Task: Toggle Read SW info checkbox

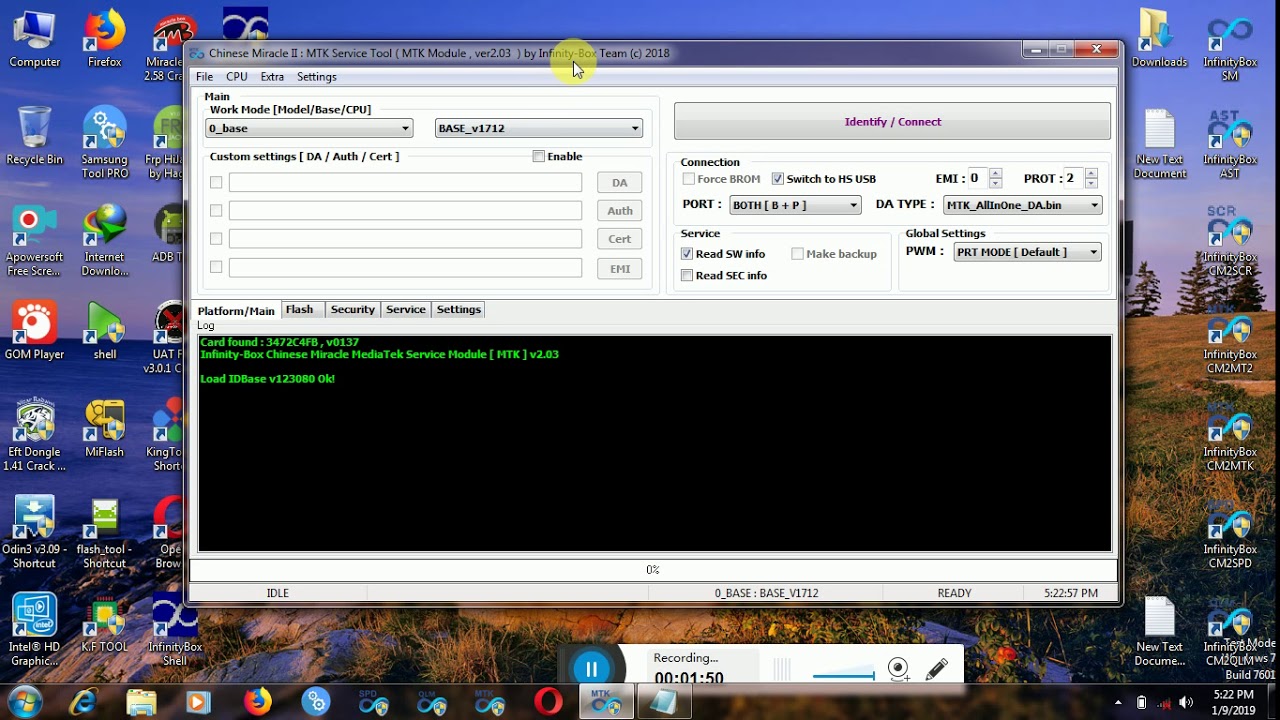Action: (687, 254)
